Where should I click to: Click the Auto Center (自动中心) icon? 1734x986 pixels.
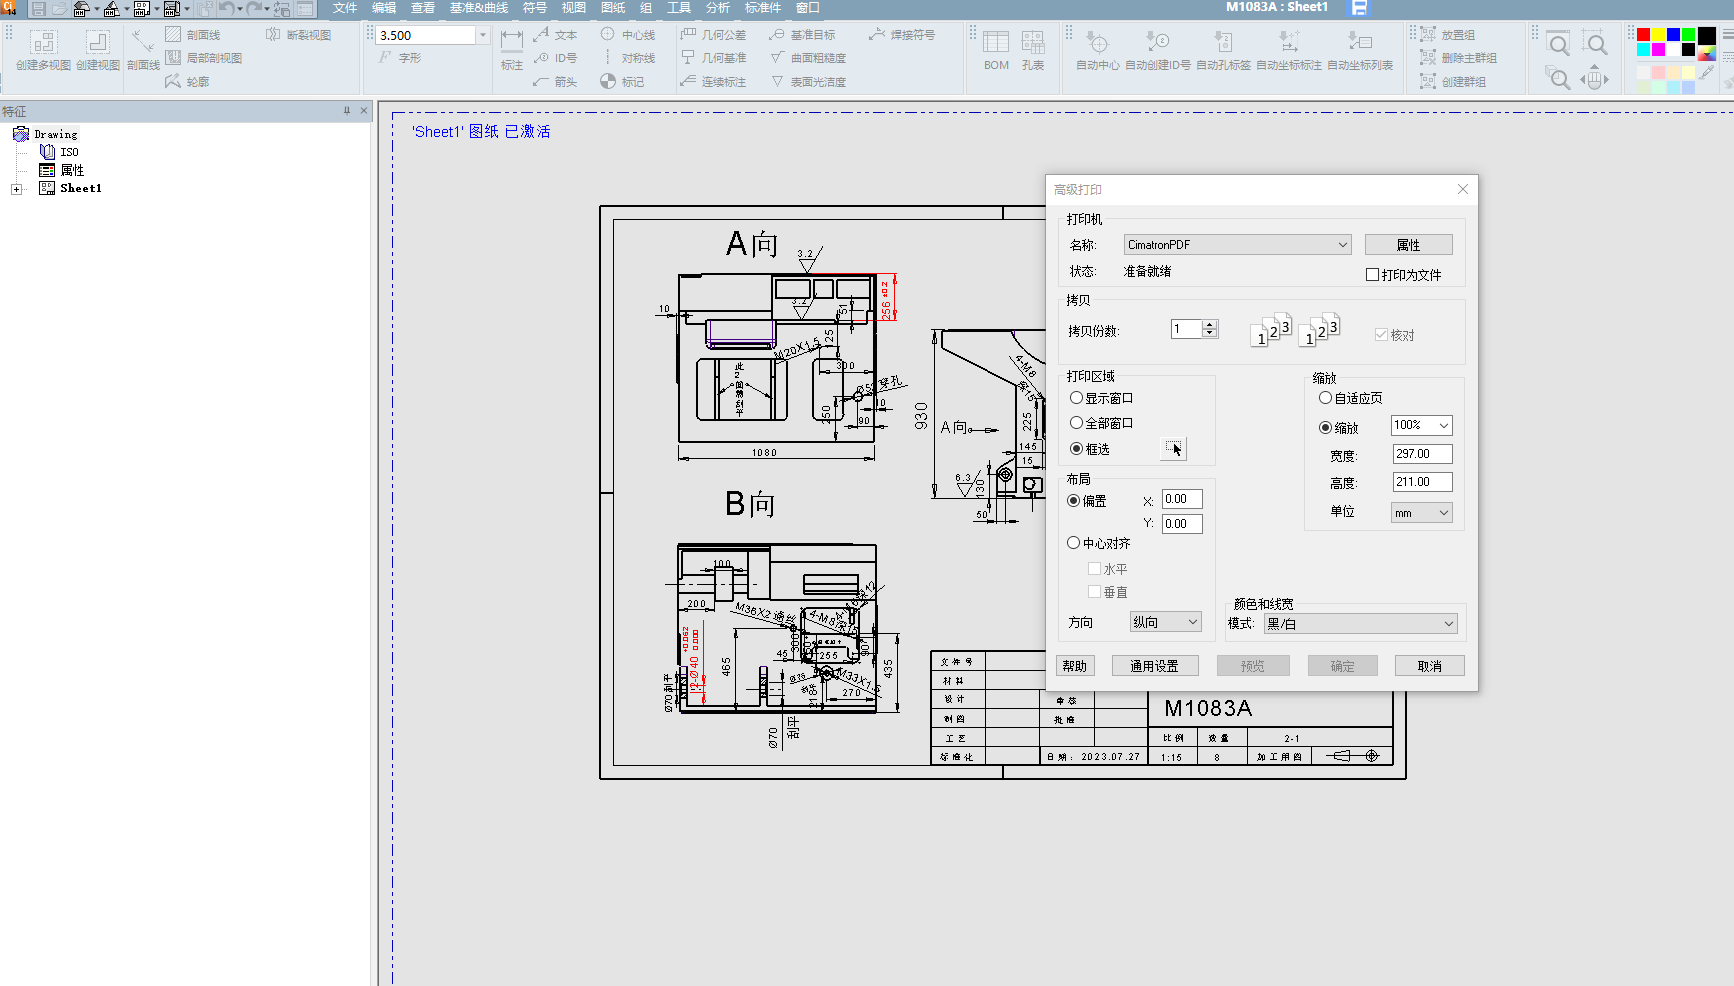pos(1097,49)
